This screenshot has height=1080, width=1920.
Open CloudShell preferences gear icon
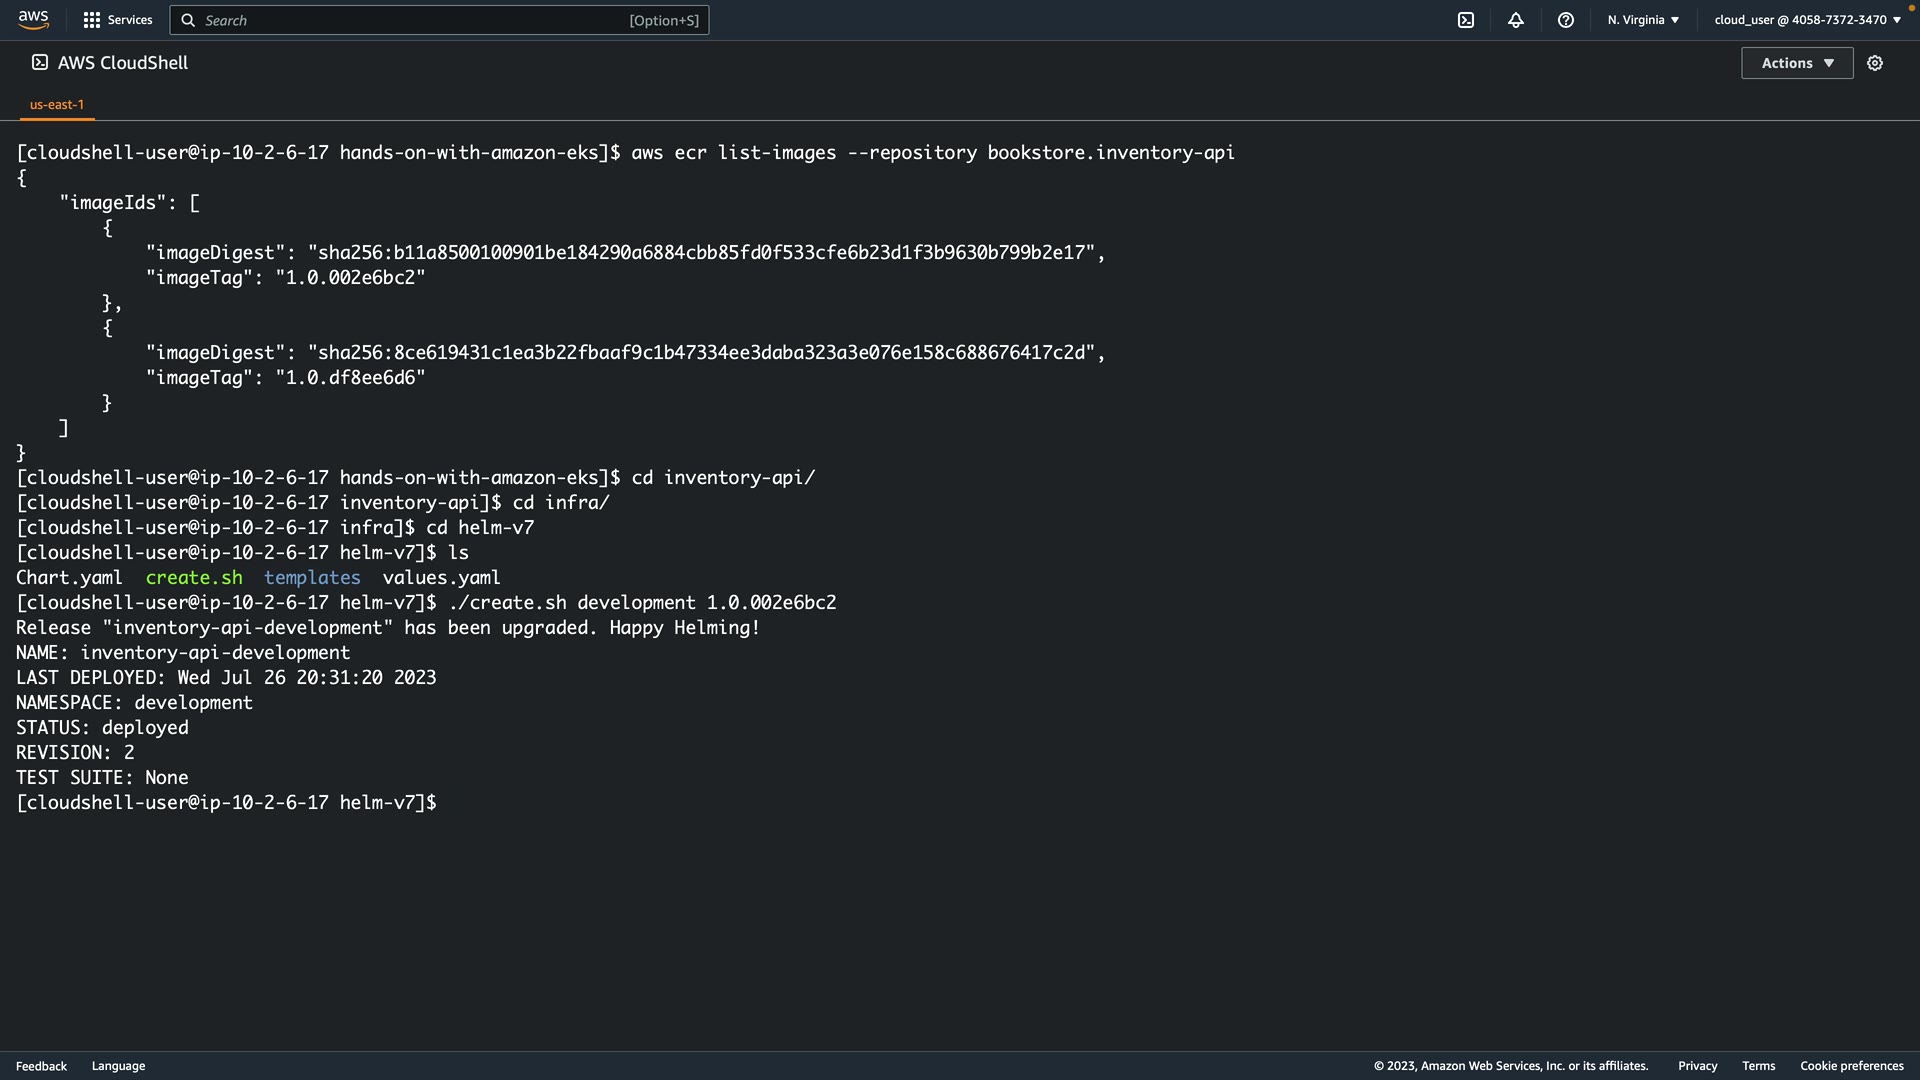[x=1874, y=63]
